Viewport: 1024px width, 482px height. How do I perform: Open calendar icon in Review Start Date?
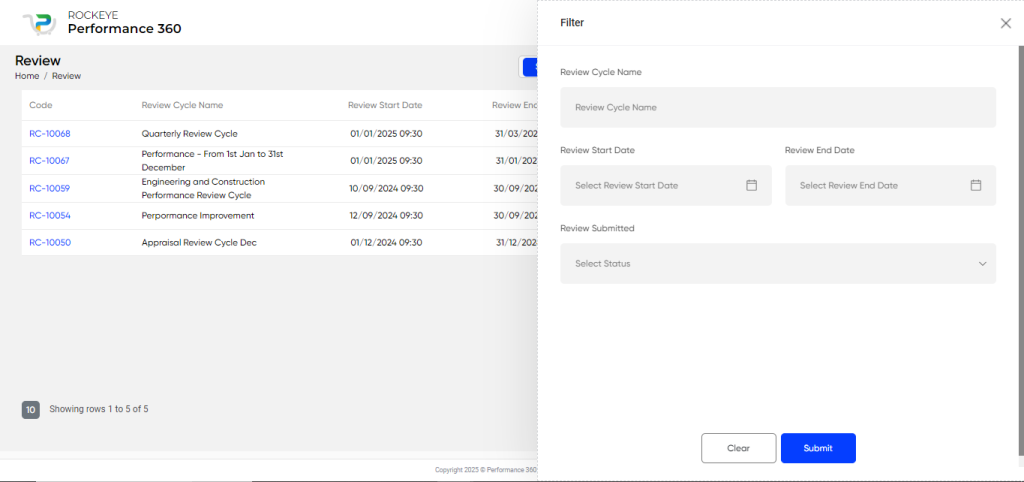pos(752,185)
